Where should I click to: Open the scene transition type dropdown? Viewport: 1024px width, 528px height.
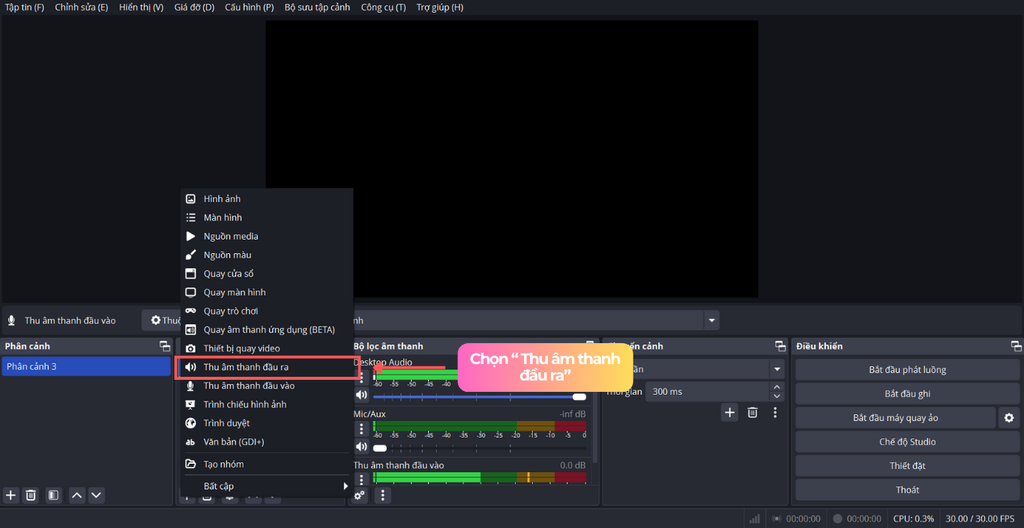777,369
